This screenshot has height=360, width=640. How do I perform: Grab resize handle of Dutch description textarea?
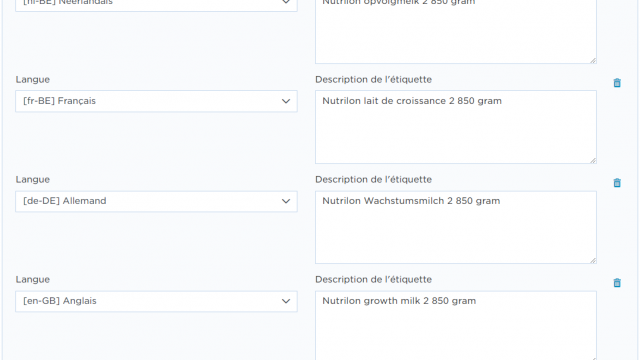pyautogui.click(x=593, y=60)
